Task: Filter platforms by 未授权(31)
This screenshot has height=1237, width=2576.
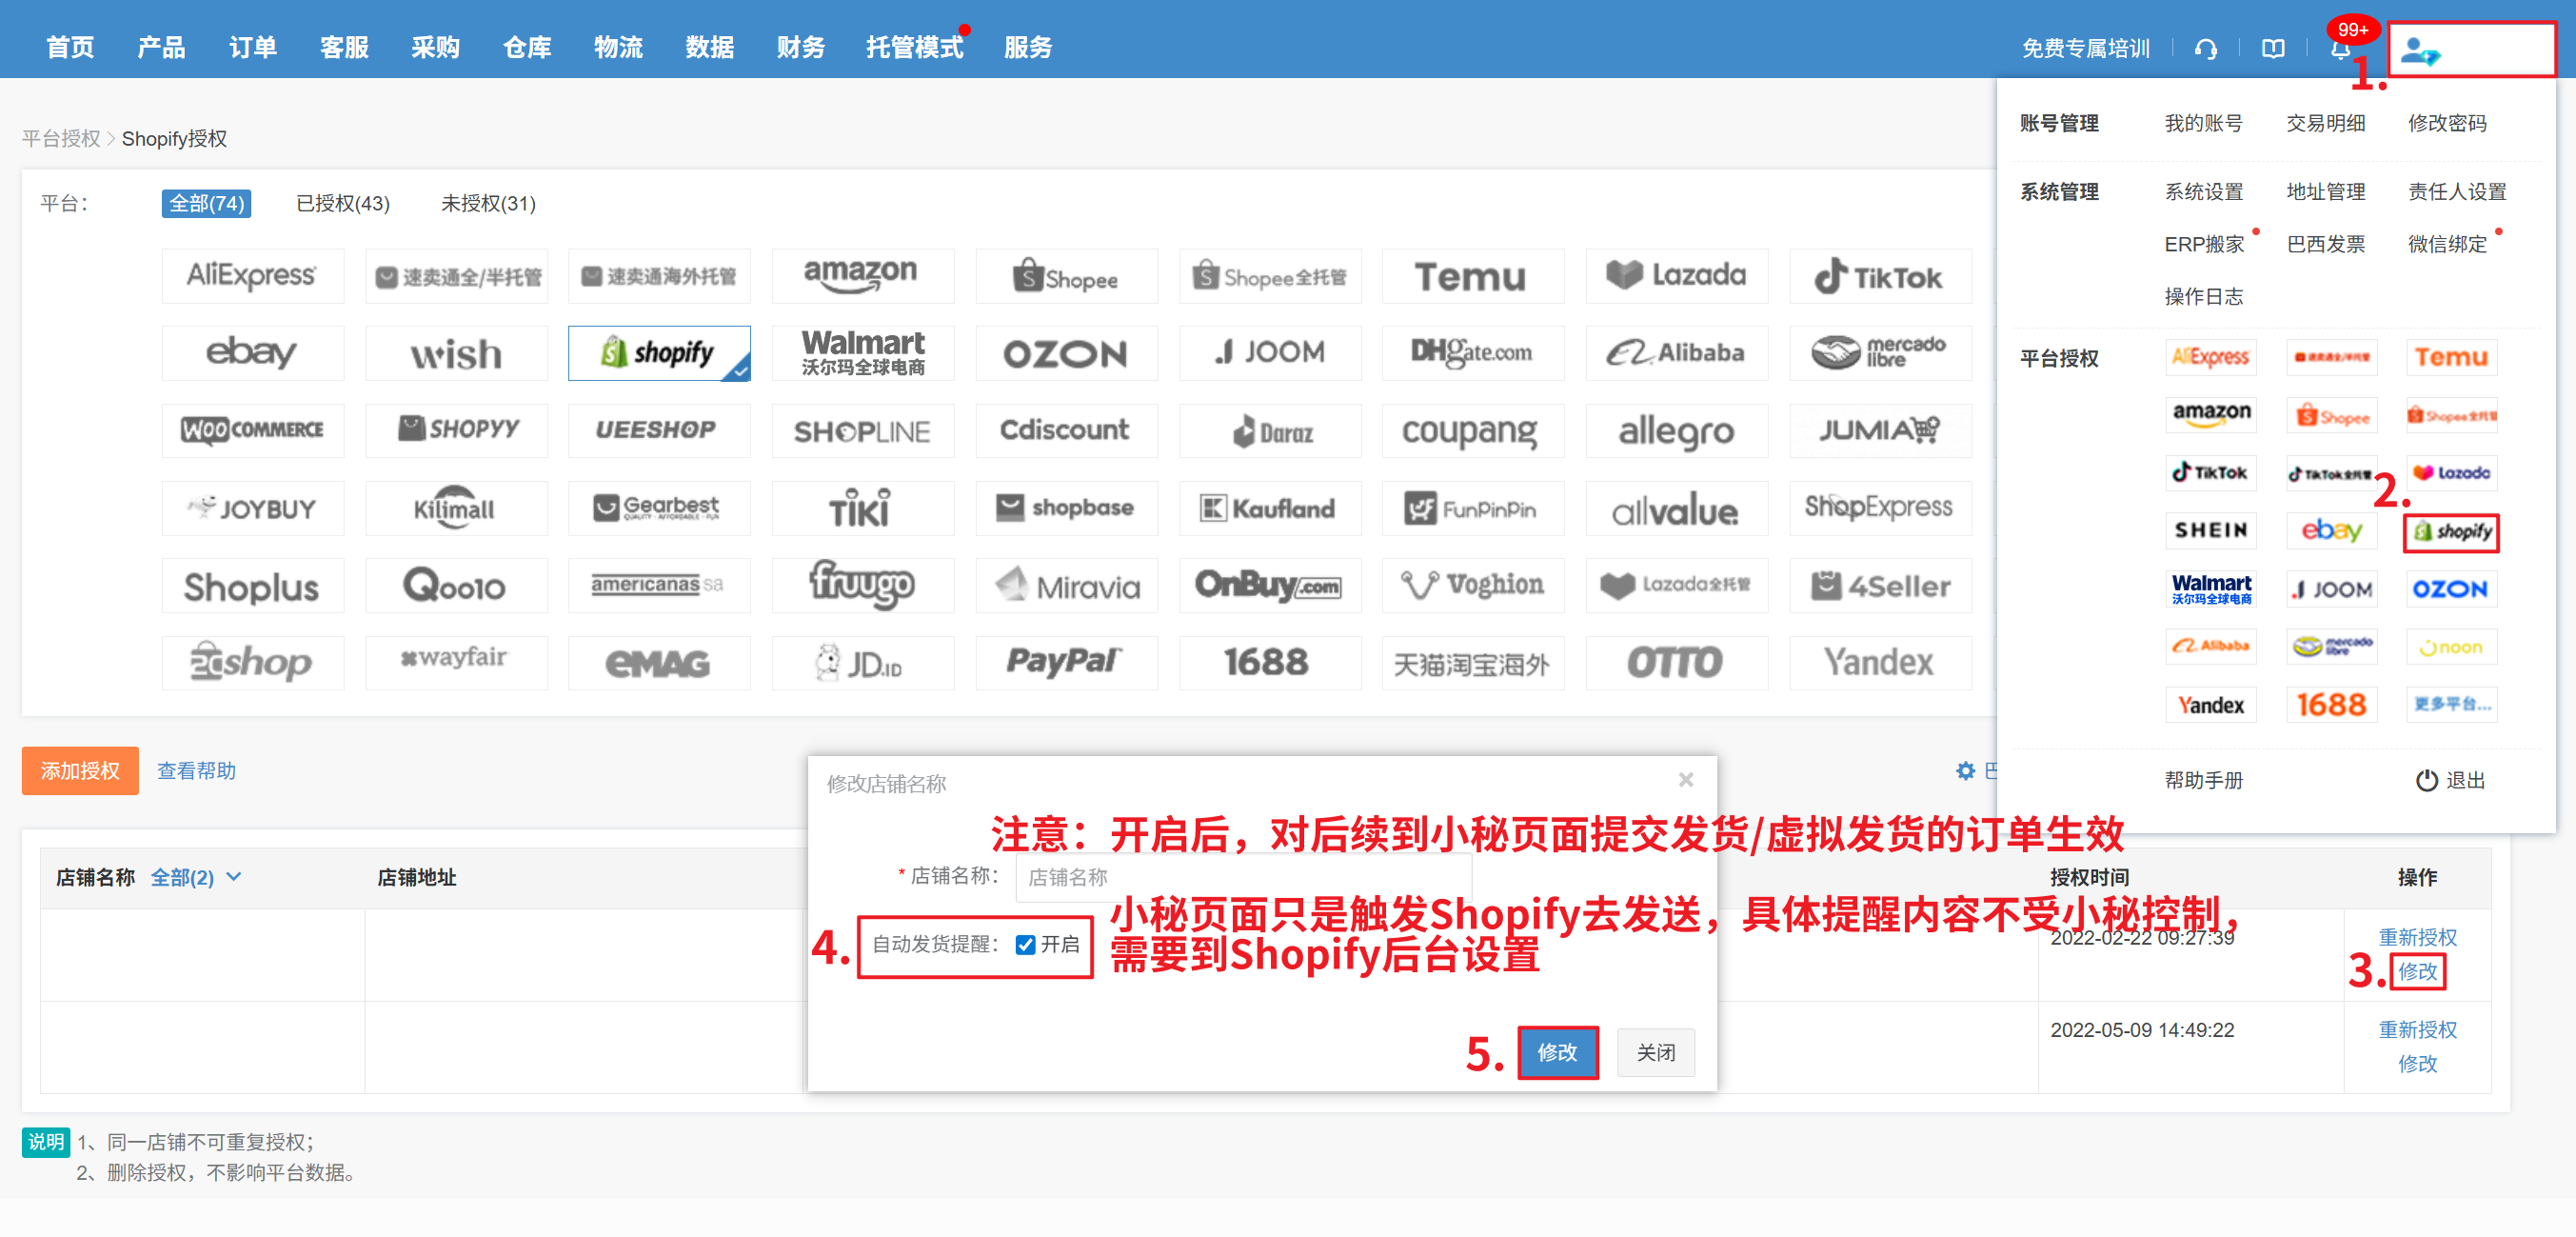Action: tap(488, 203)
